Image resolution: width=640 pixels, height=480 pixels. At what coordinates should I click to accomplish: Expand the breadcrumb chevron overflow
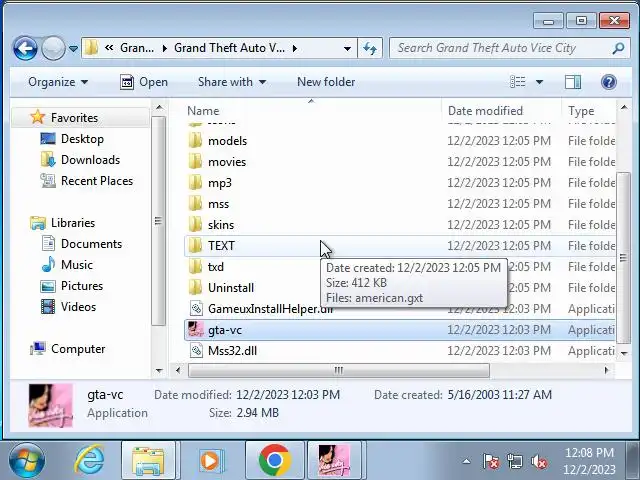109,48
